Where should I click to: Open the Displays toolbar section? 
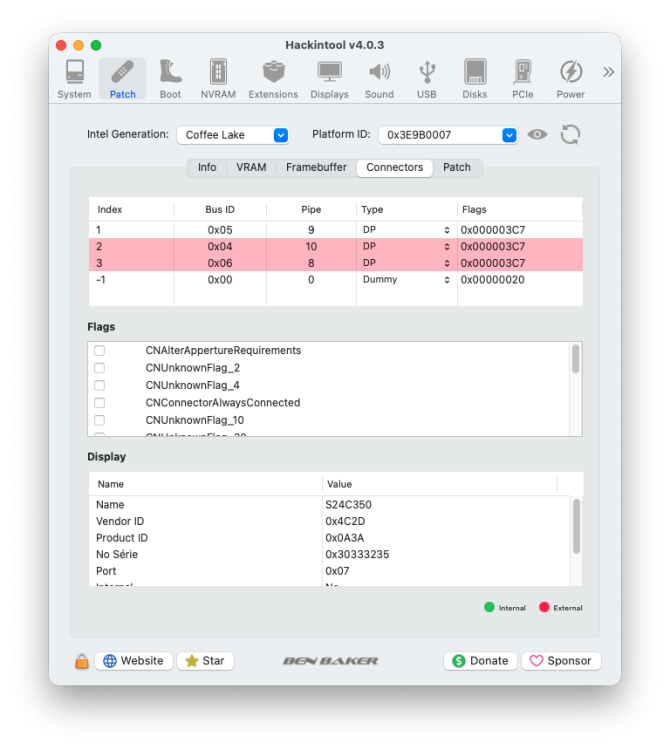tap(330, 79)
